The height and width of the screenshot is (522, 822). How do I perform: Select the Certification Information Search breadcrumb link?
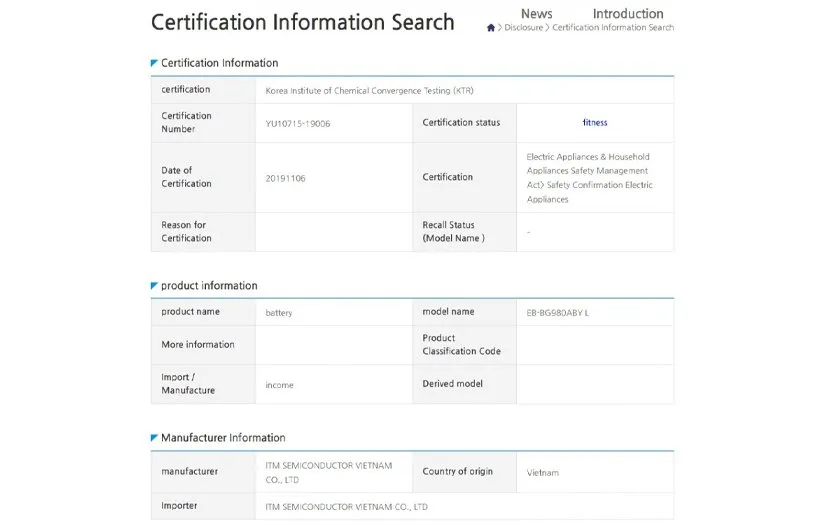(x=613, y=28)
